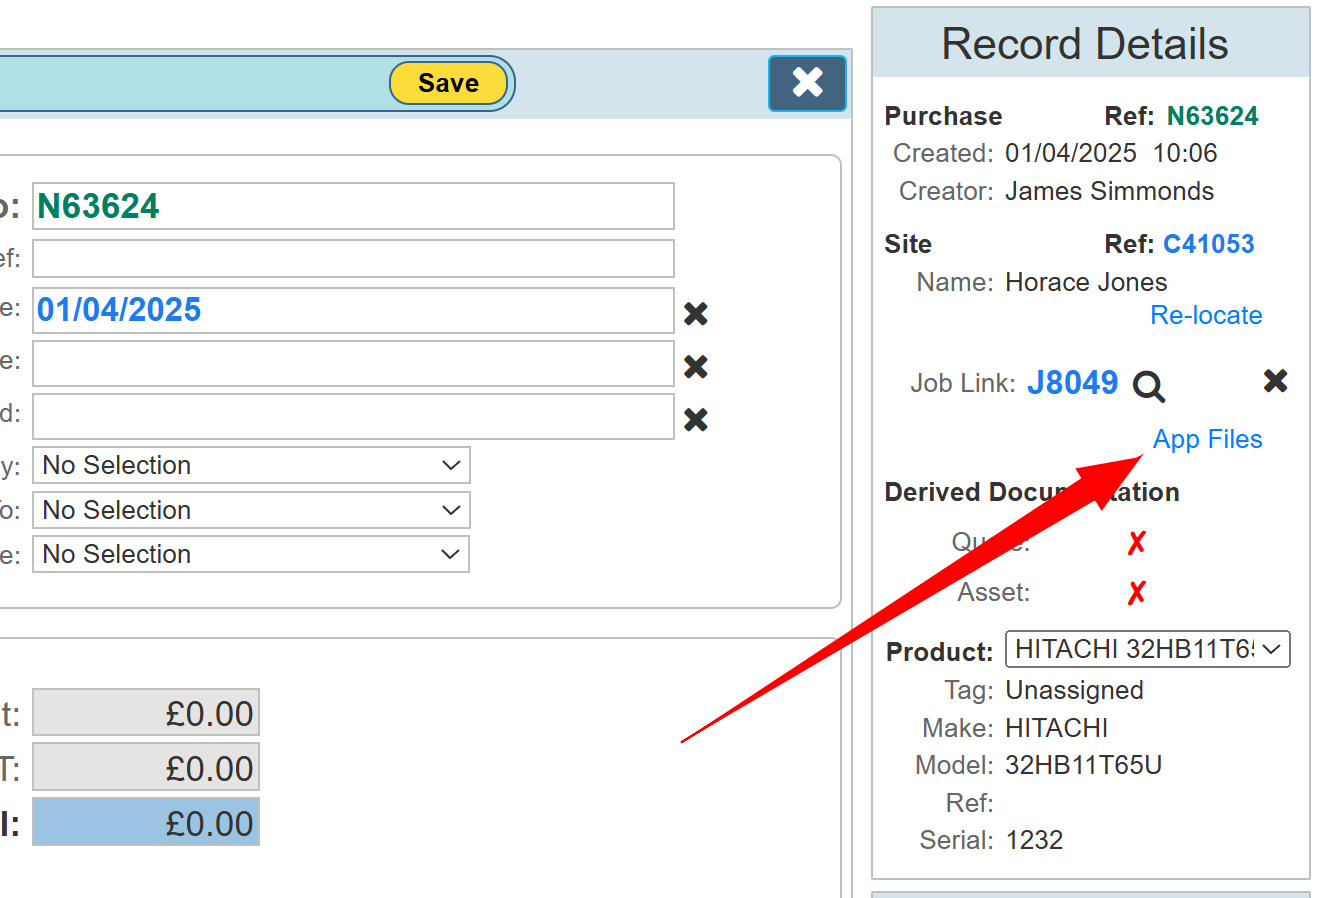The width and height of the screenshot is (1322, 898).
Task: Click the X icon beside the empty field directly under the date
Action: 696,367
